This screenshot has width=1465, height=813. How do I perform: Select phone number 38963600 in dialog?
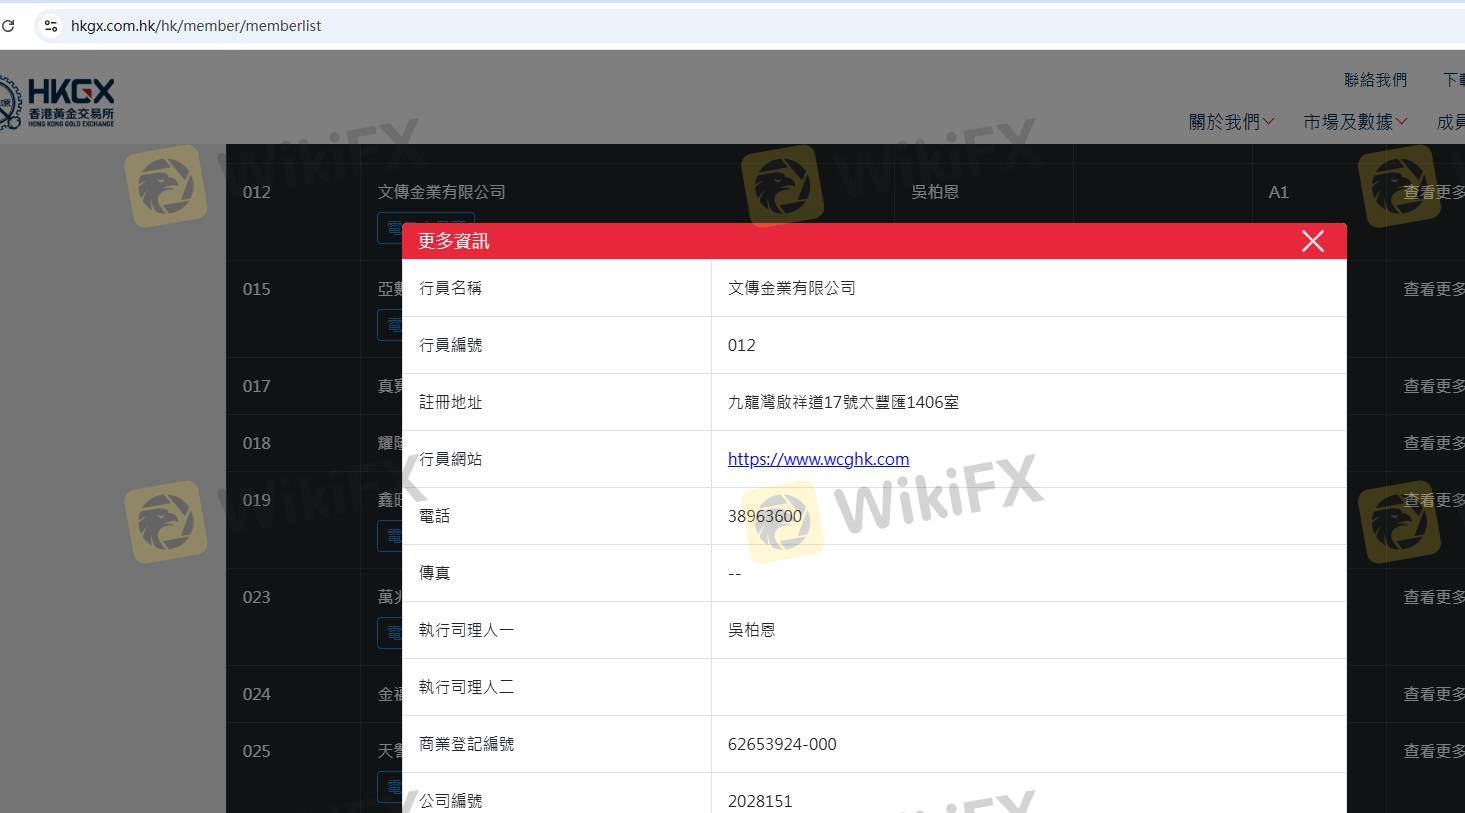[765, 516]
